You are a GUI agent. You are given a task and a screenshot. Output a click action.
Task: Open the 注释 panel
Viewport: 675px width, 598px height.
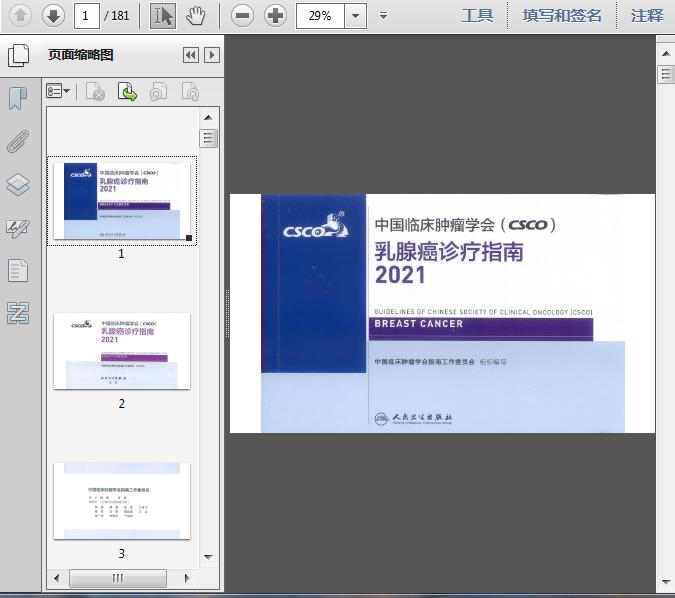[647, 16]
